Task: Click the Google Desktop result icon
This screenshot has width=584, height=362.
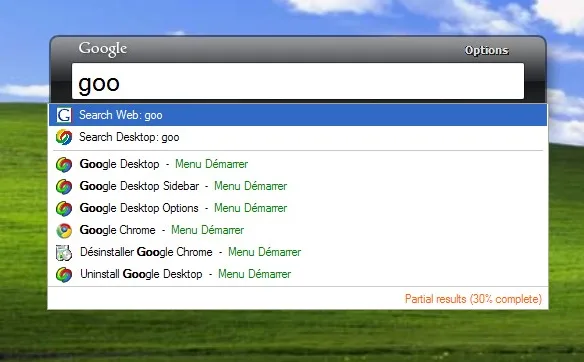Action: pos(64,164)
